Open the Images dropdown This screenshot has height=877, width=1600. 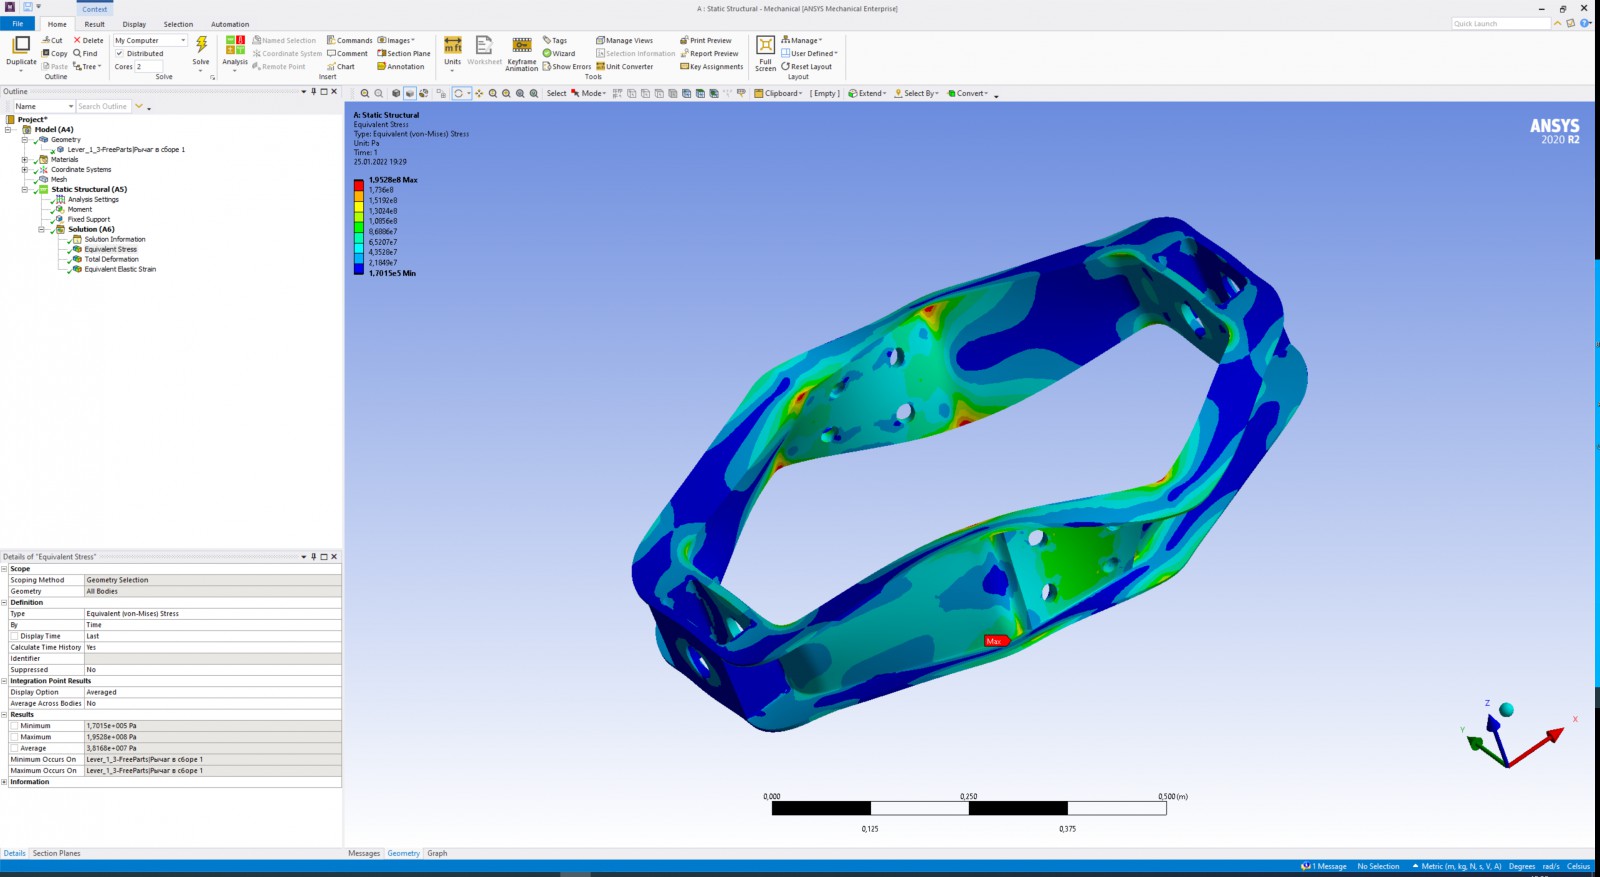tap(396, 41)
